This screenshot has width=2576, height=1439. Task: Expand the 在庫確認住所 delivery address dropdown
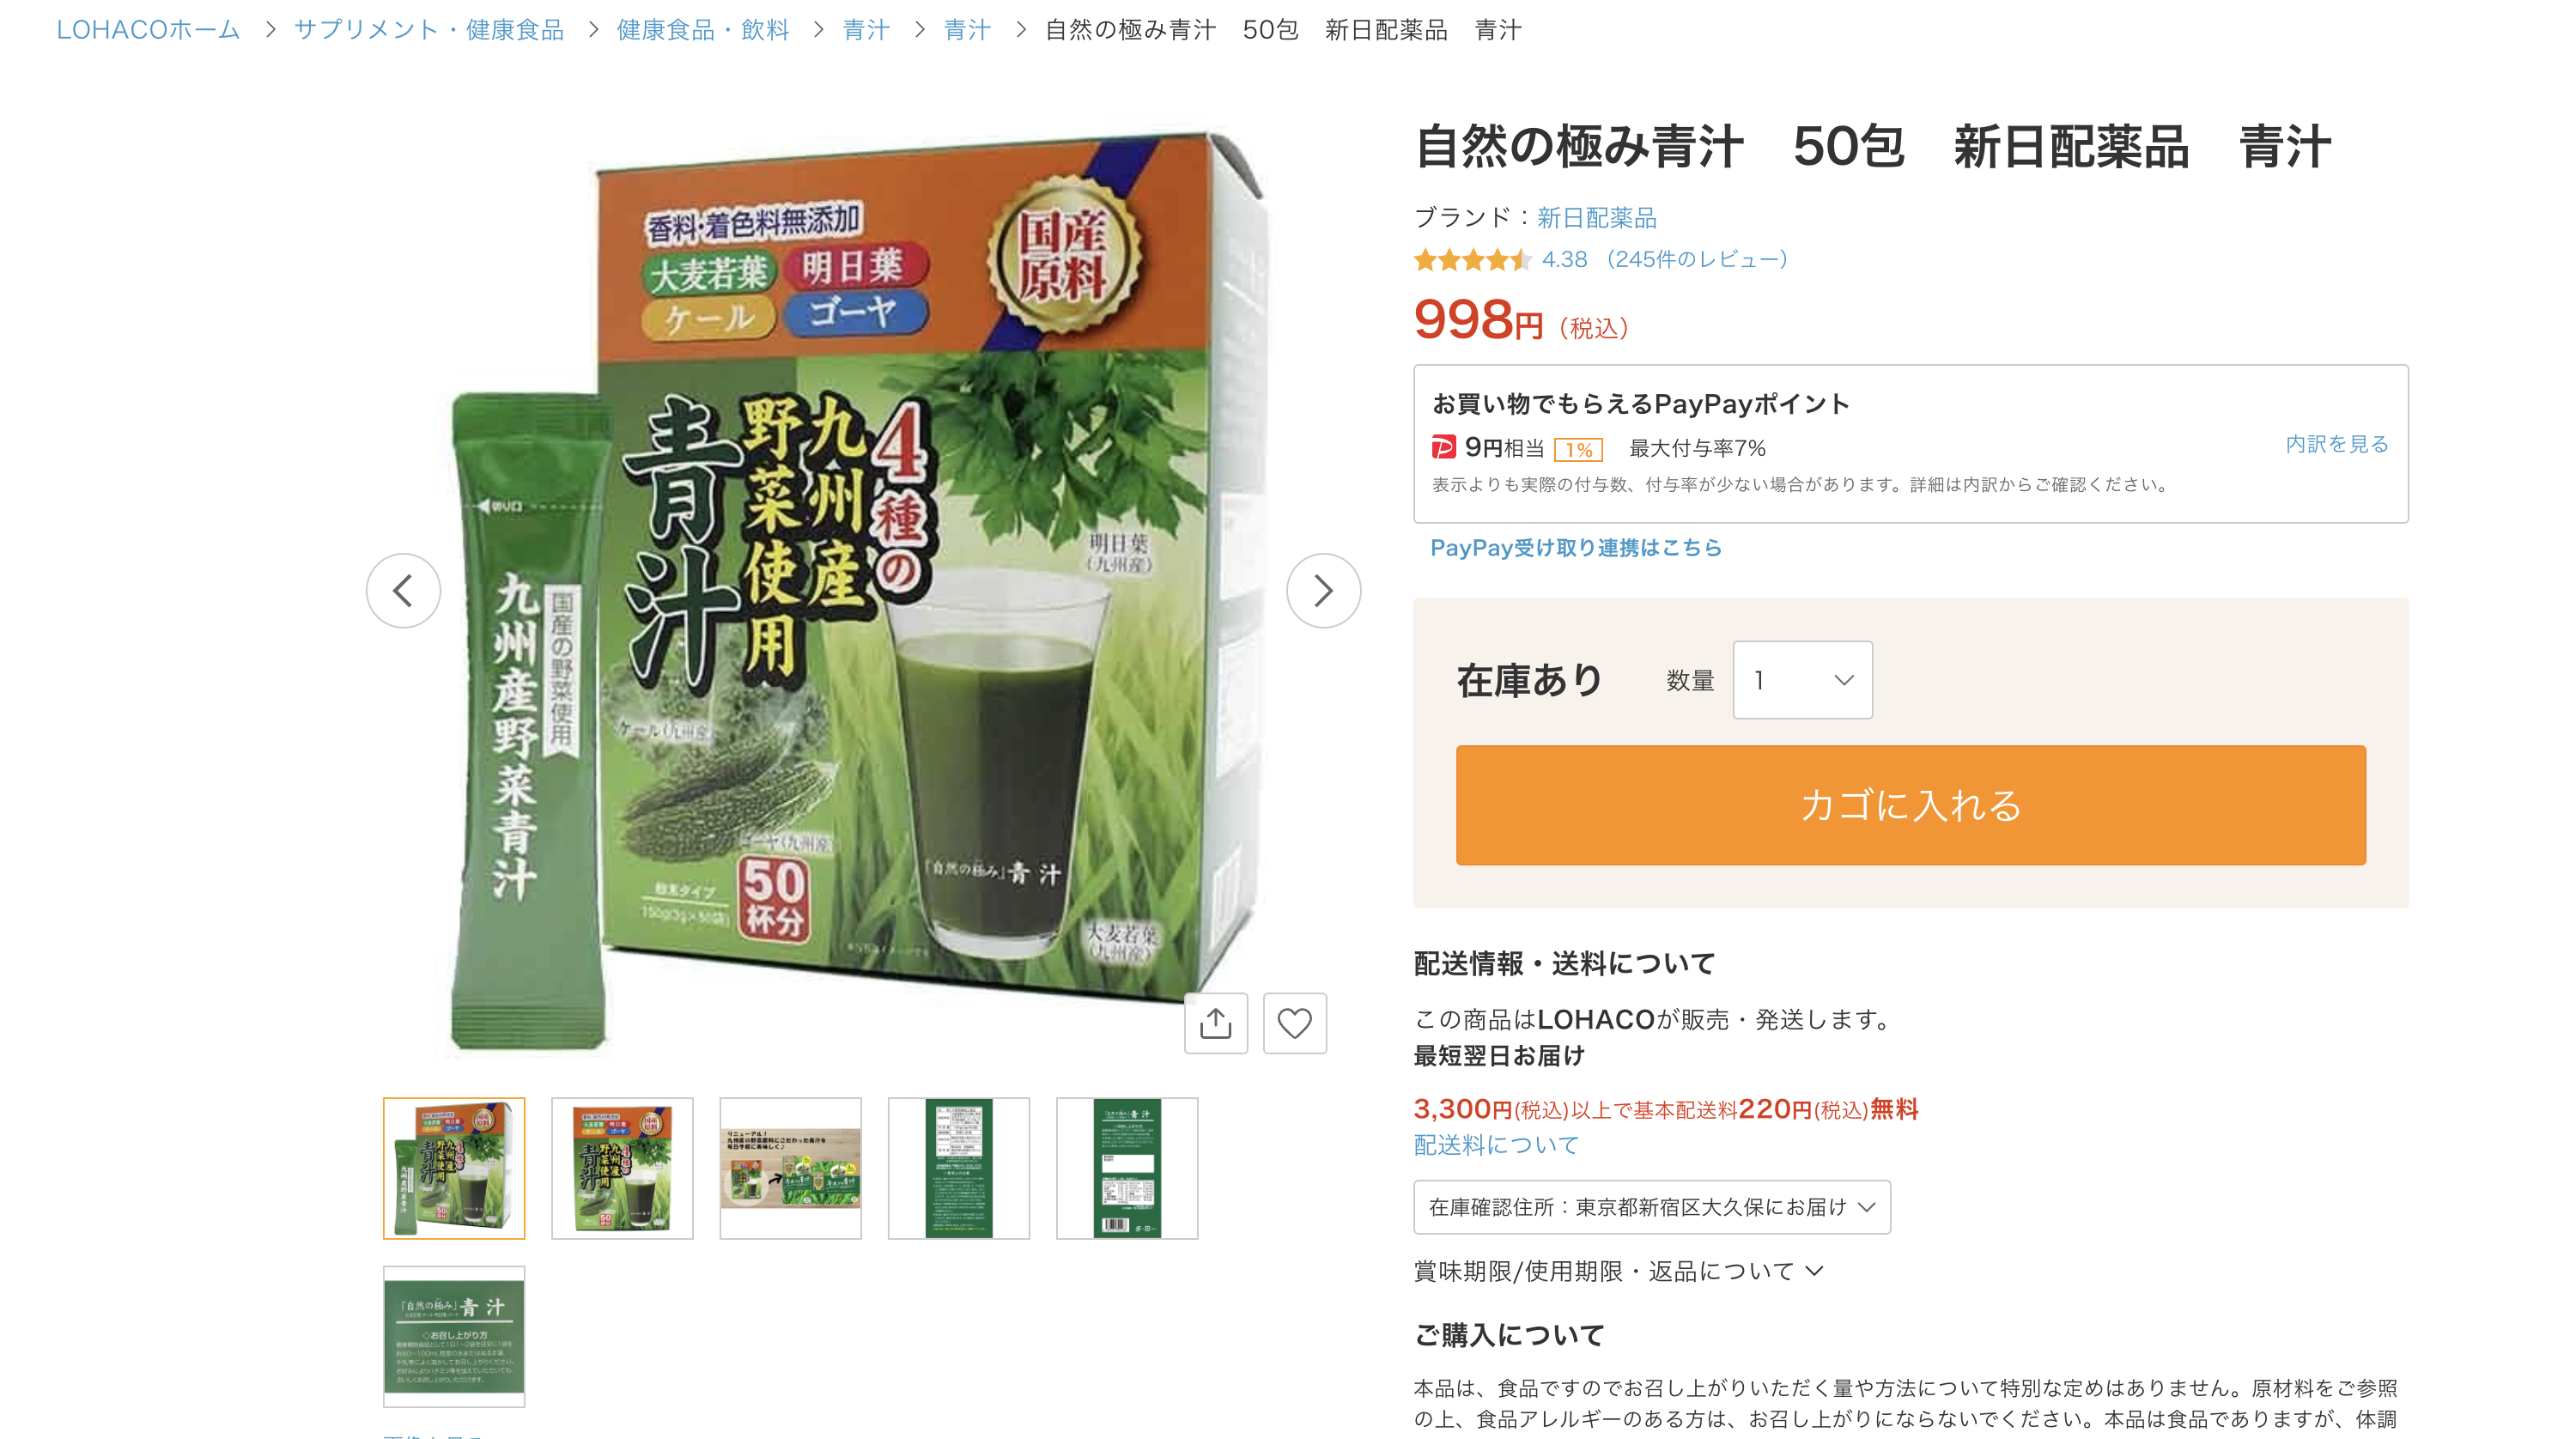(1651, 1207)
